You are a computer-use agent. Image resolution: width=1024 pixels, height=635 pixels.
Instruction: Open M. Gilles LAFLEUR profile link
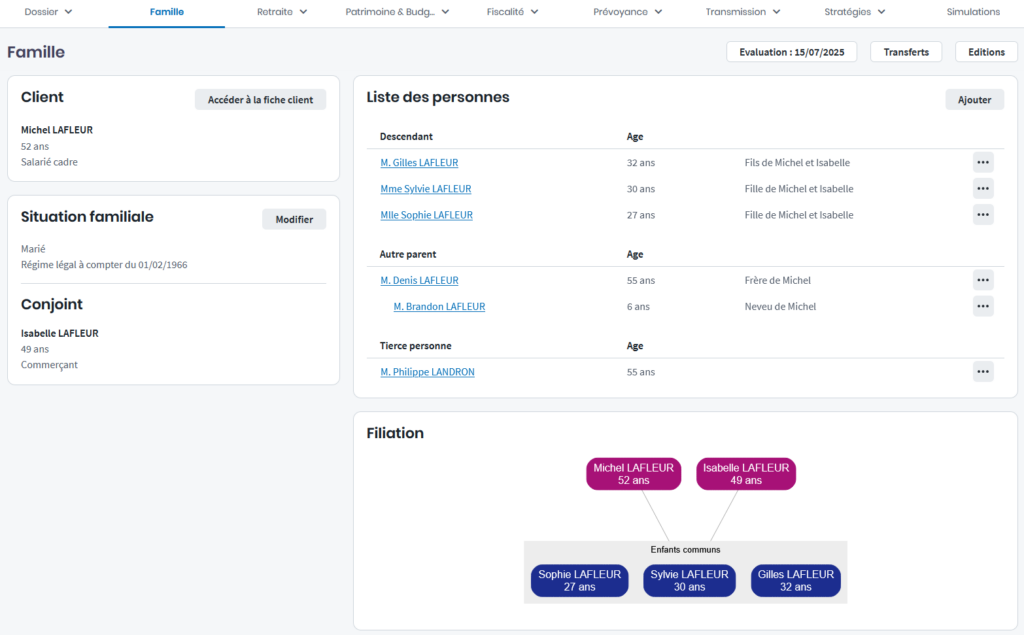[419, 163]
